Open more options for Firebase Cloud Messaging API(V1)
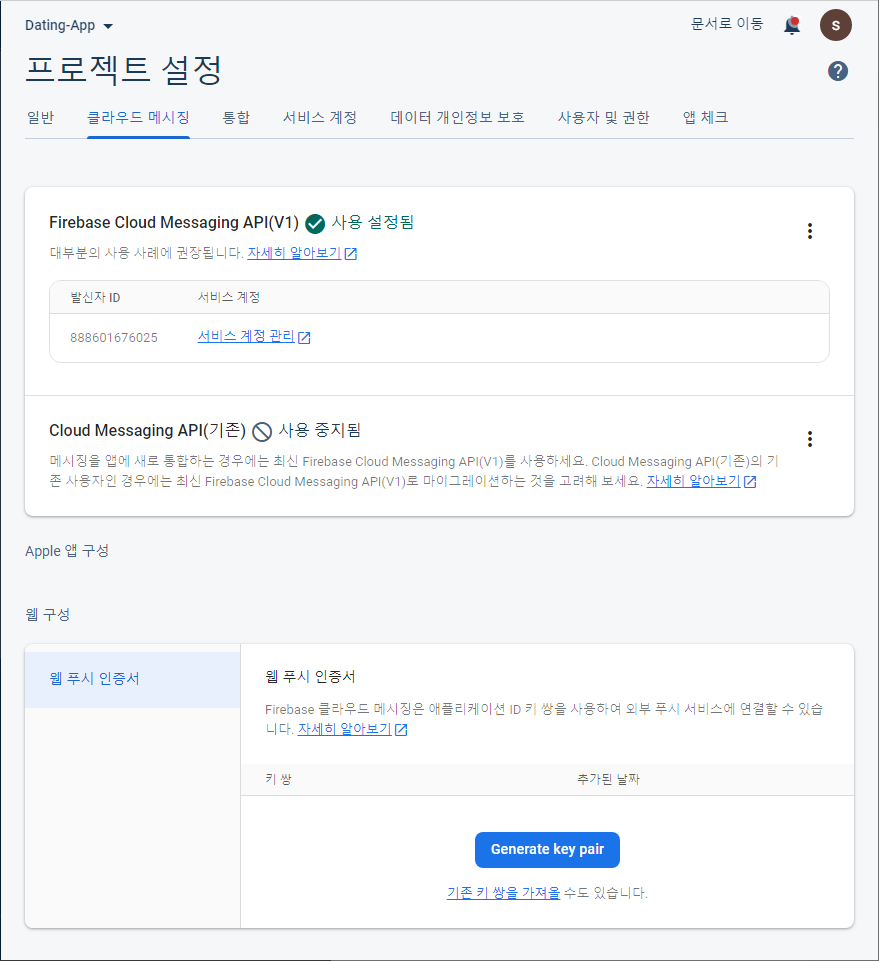The image size is (879, 961). (810, 231)
